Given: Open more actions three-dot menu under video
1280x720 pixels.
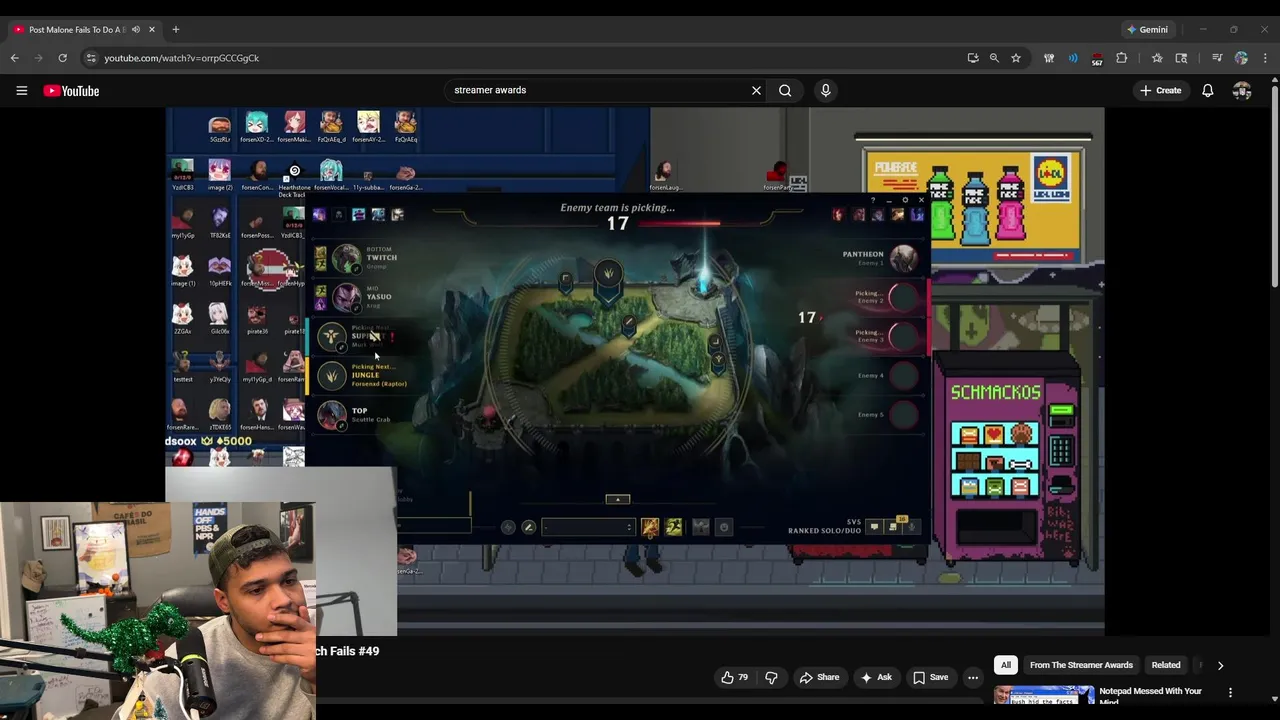Looking at the screenshot, I should coord(973,677).
